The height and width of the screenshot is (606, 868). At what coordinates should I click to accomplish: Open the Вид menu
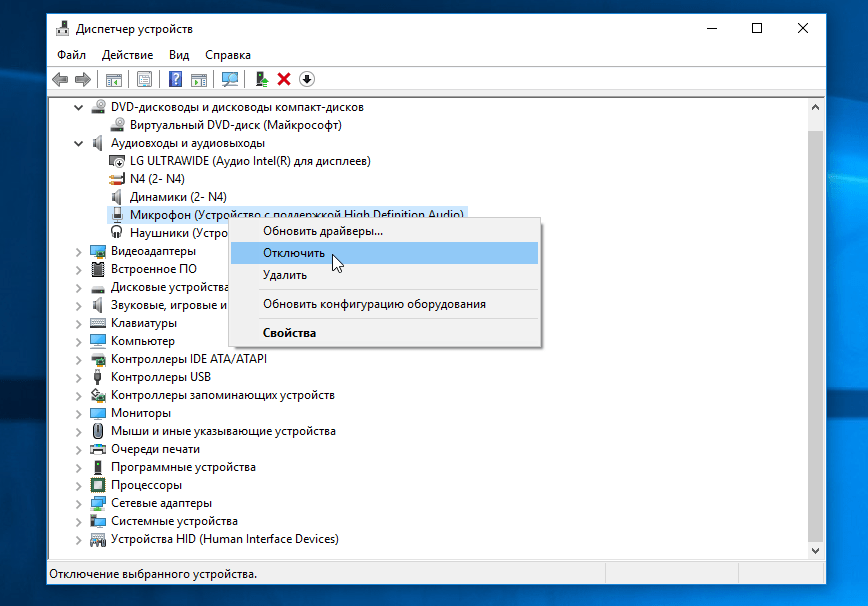click(x=179, y=55)
